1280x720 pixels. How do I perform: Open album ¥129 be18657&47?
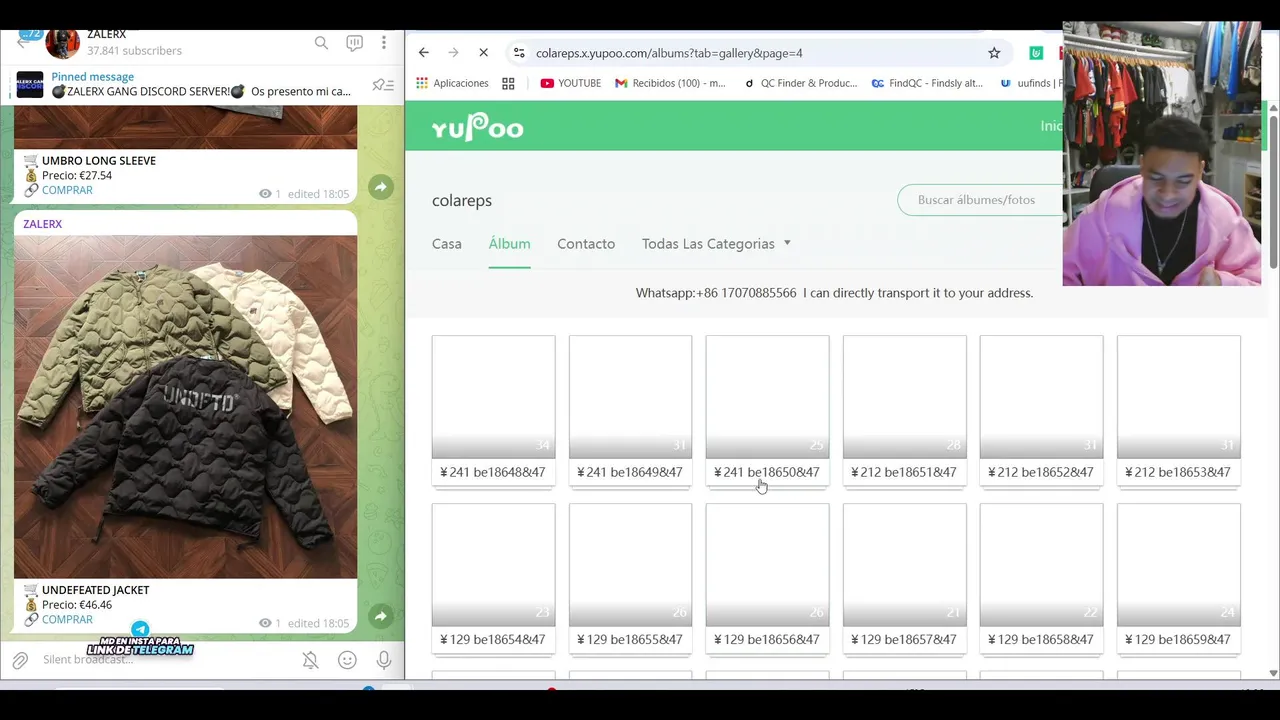click(x=904, y=578)
